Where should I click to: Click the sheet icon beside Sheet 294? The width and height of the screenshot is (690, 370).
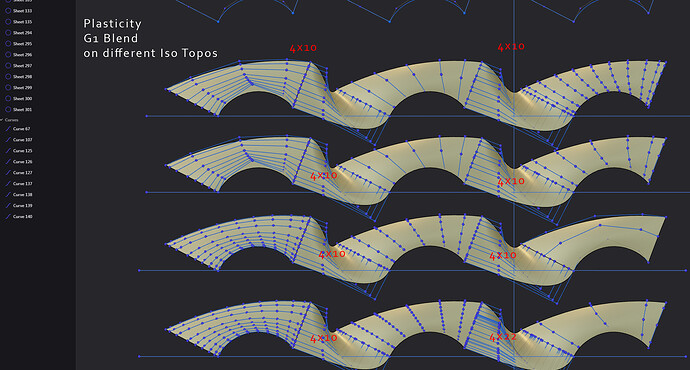(8, 33)
